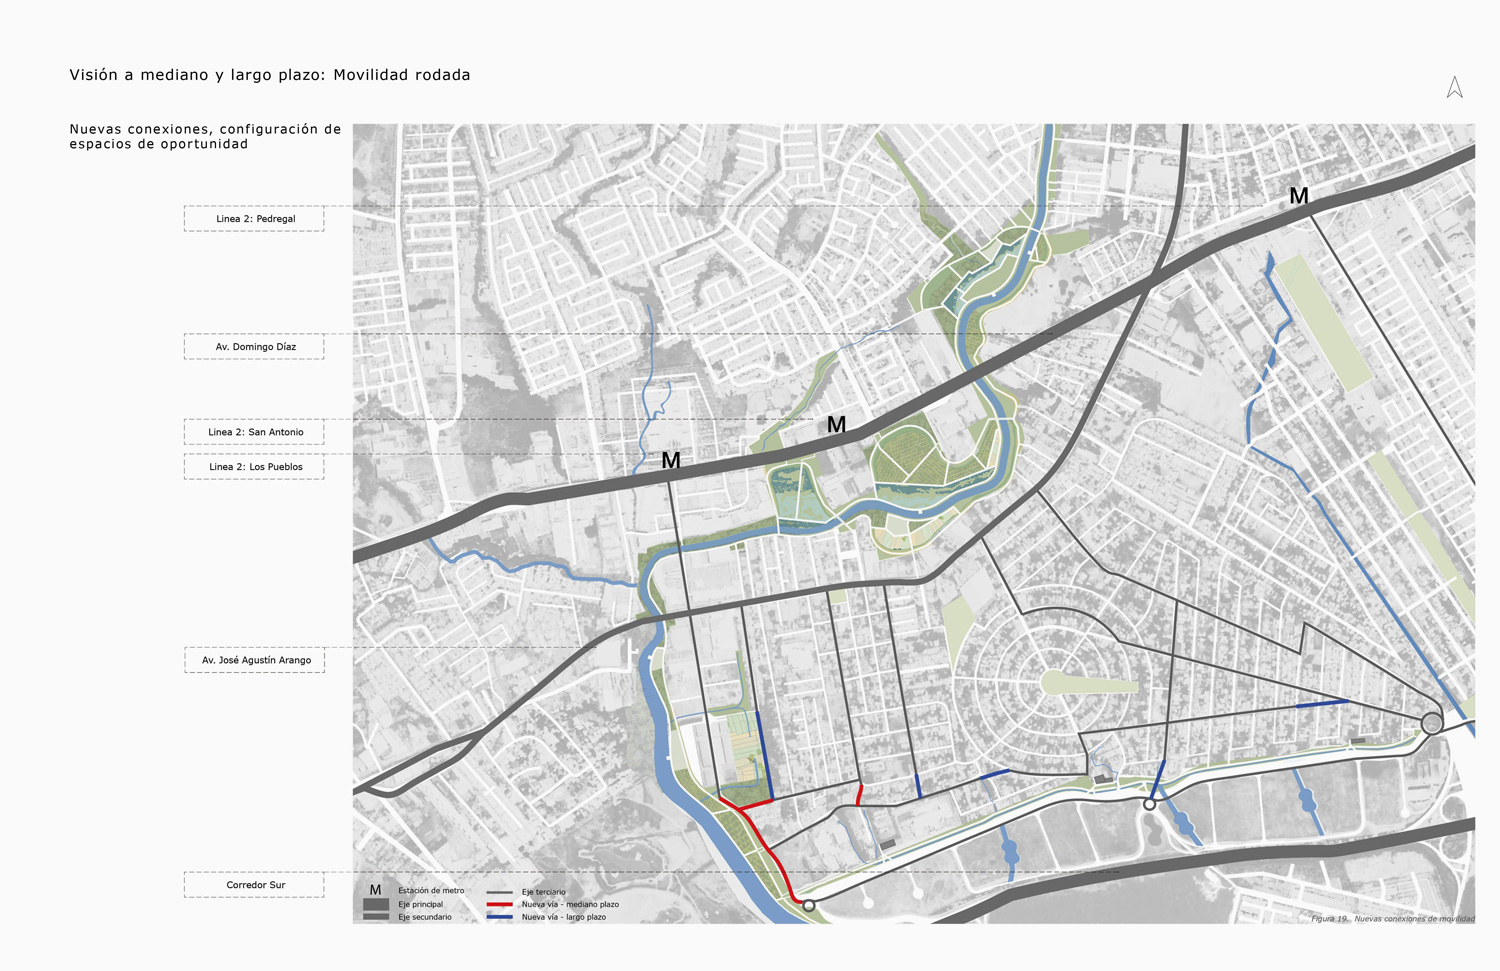The height and width of the screenshot is (971, 1500).
Task: Click the 'Figura 19. Nuevas conexiones de movilidad' caption
Action: coord(1392,918)
